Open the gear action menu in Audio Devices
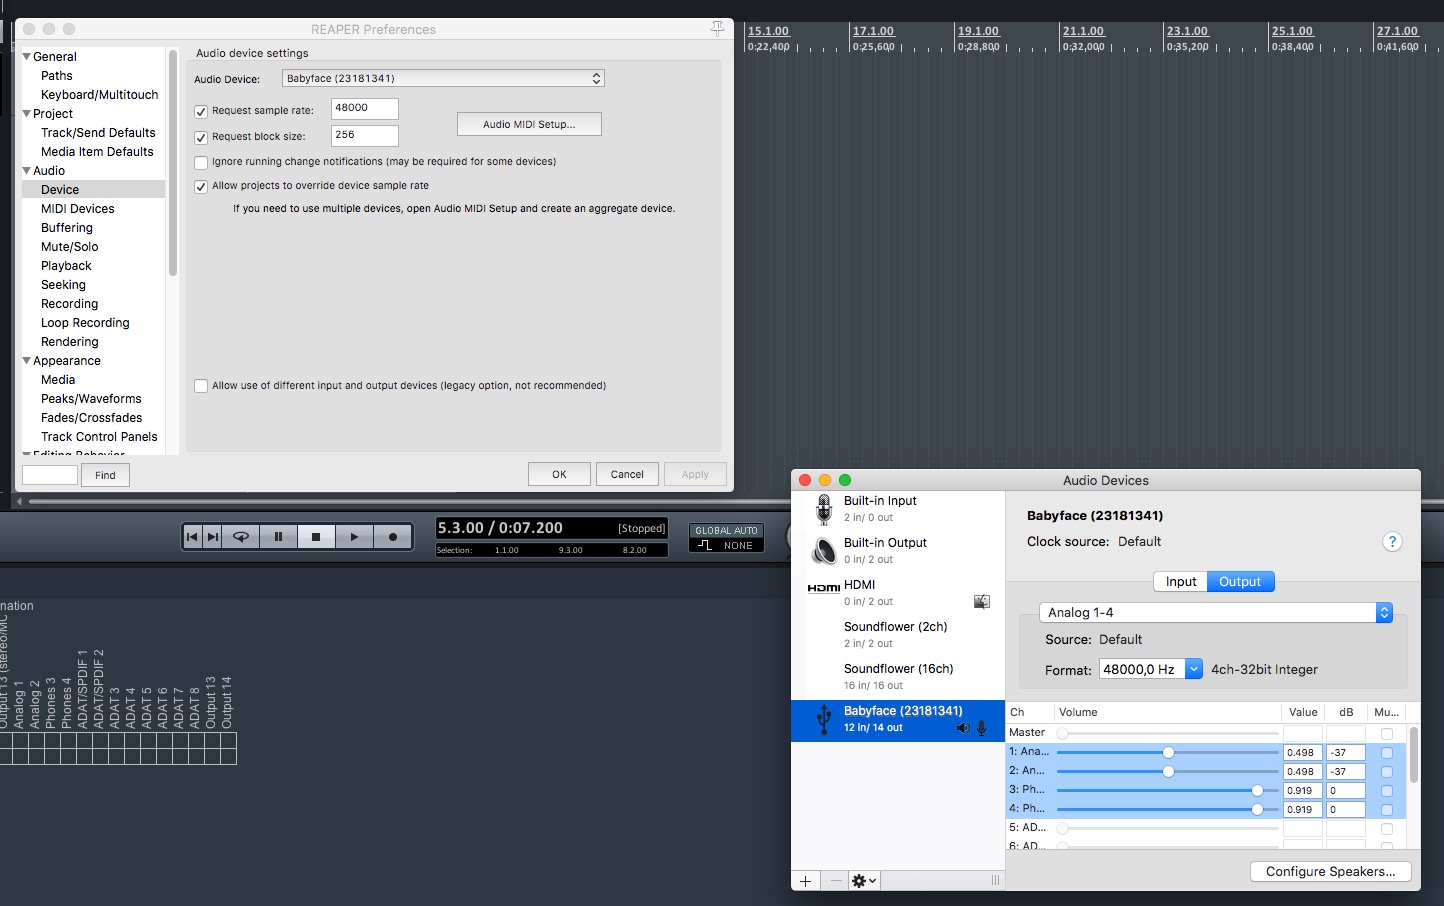The width and height of the screenshot is (1444, 906). tap(864, 881)
